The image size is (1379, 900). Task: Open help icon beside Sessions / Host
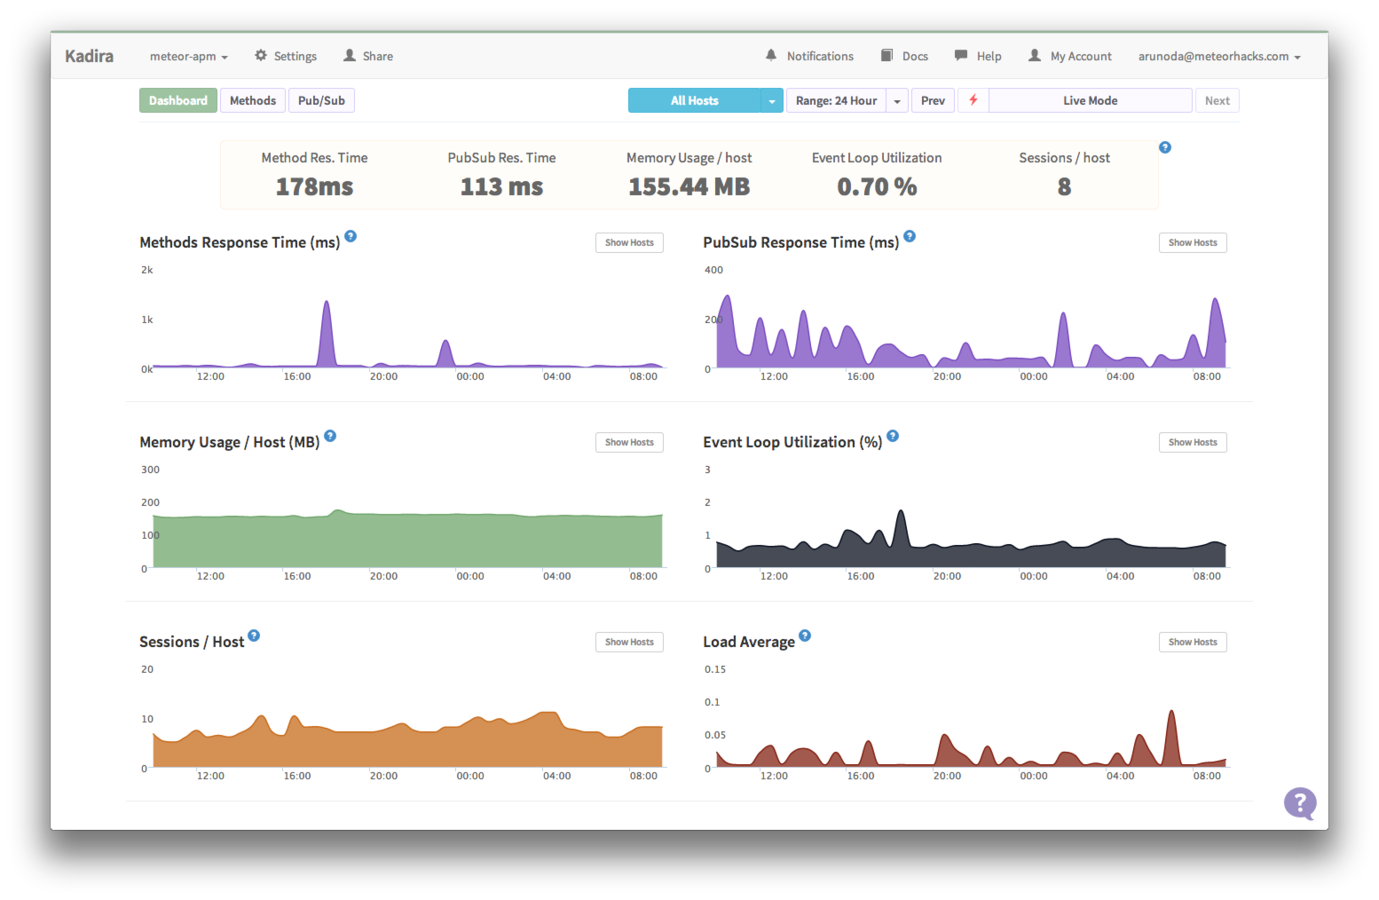(254, 636)
